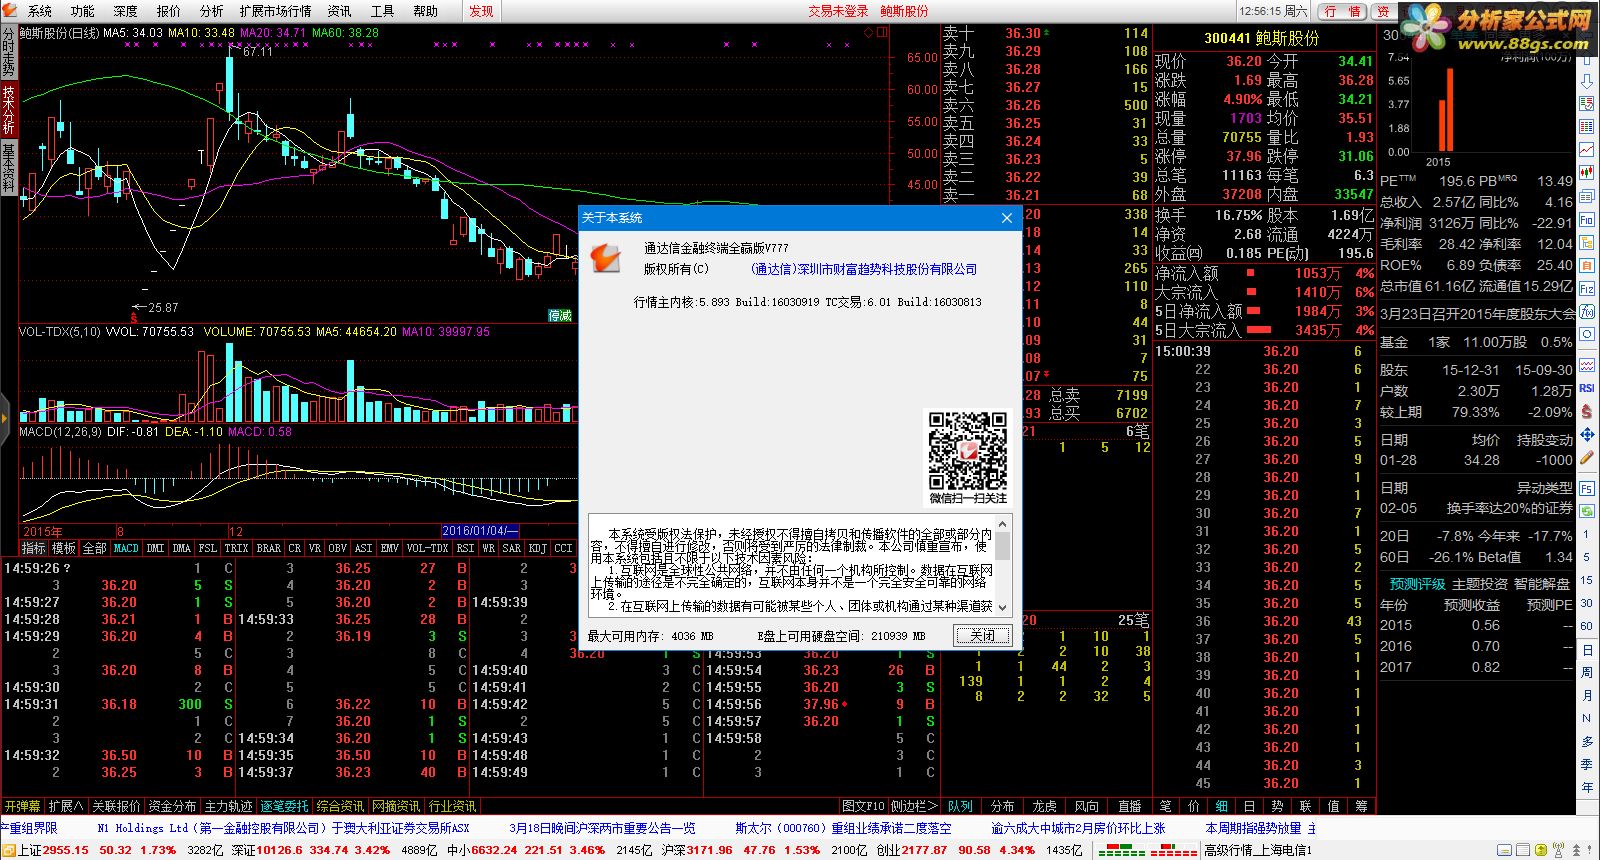Open news headline 斯太尔 重组业绩承诺二度落空

click(843, 828)
